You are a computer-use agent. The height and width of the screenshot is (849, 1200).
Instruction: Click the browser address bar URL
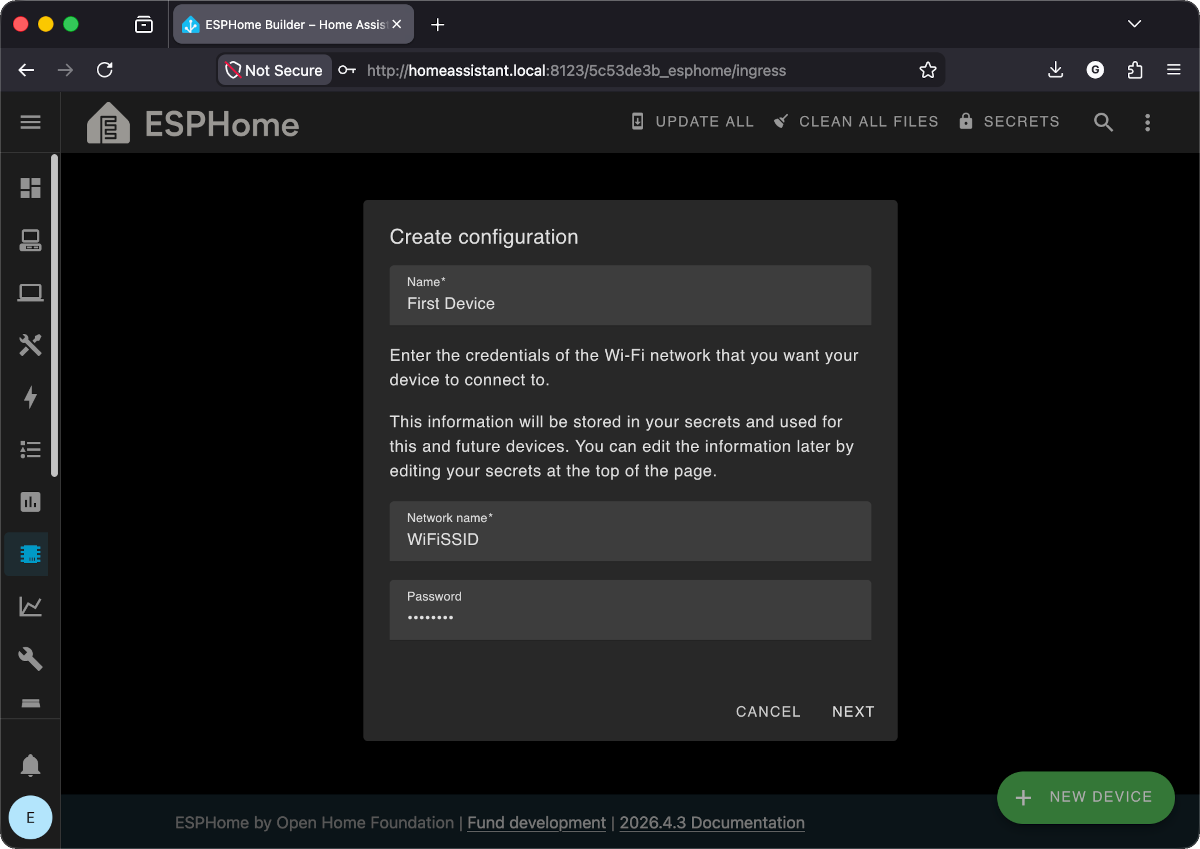pyautogui.click(x=576, y=70)
